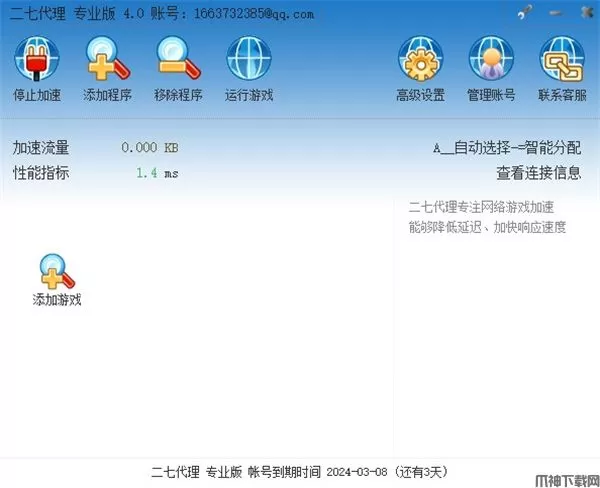Click the 加速流量 label

[x=41, y=148]
